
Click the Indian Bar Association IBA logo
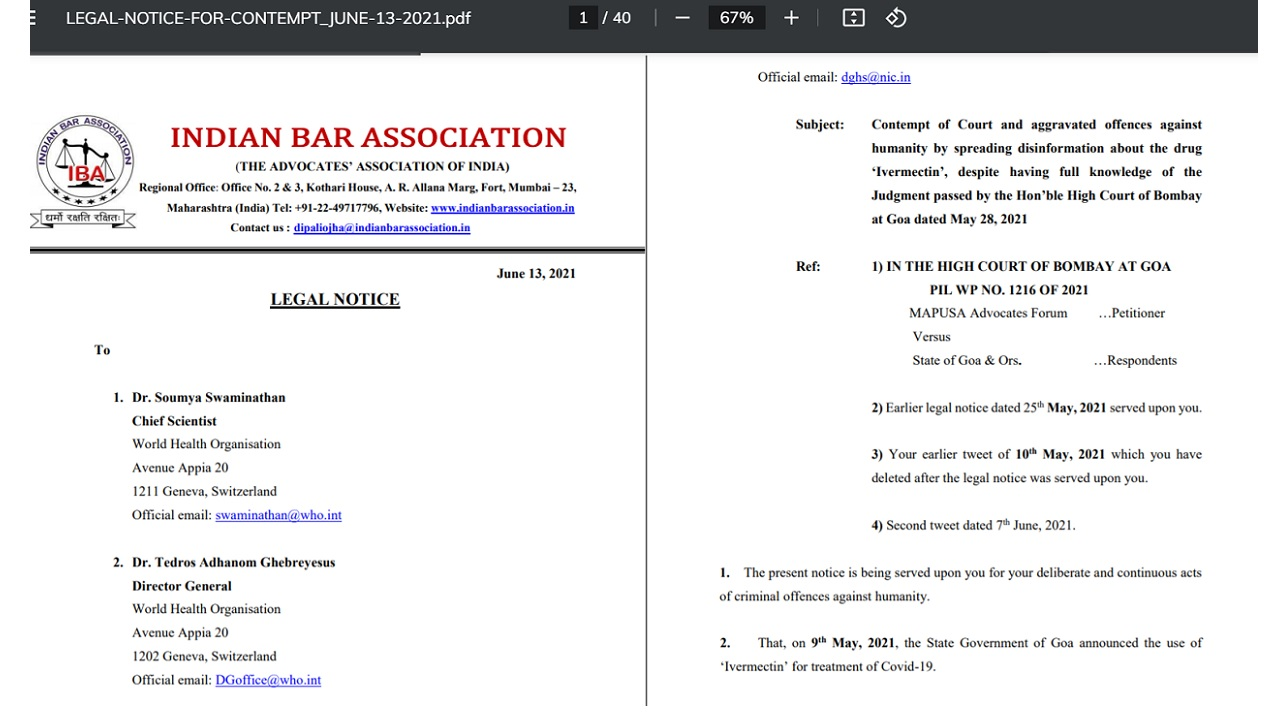coord(85,170)
